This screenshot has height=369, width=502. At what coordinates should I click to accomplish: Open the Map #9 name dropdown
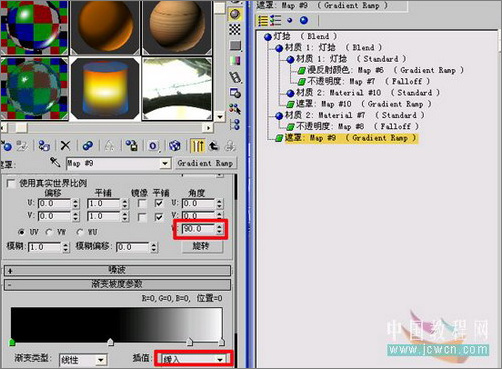pos(165,164)
